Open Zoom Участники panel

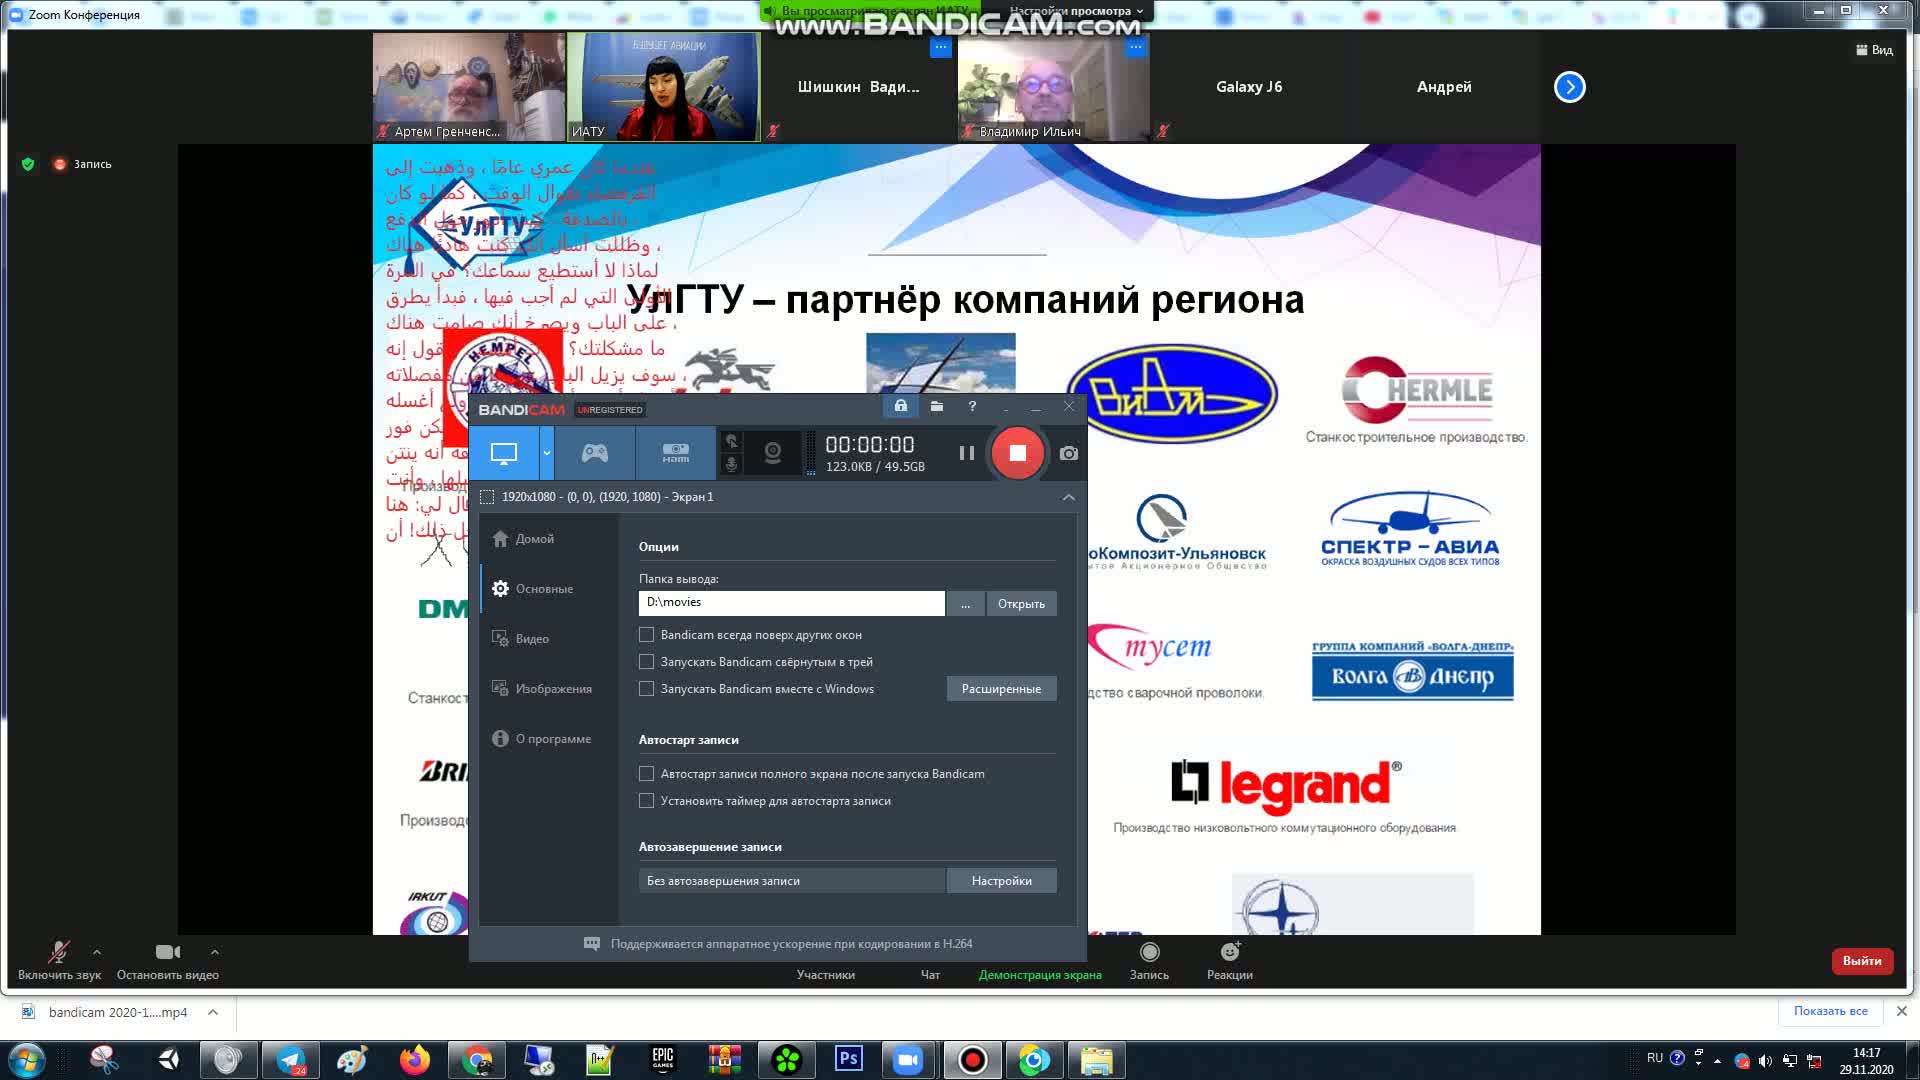[826, 974]
